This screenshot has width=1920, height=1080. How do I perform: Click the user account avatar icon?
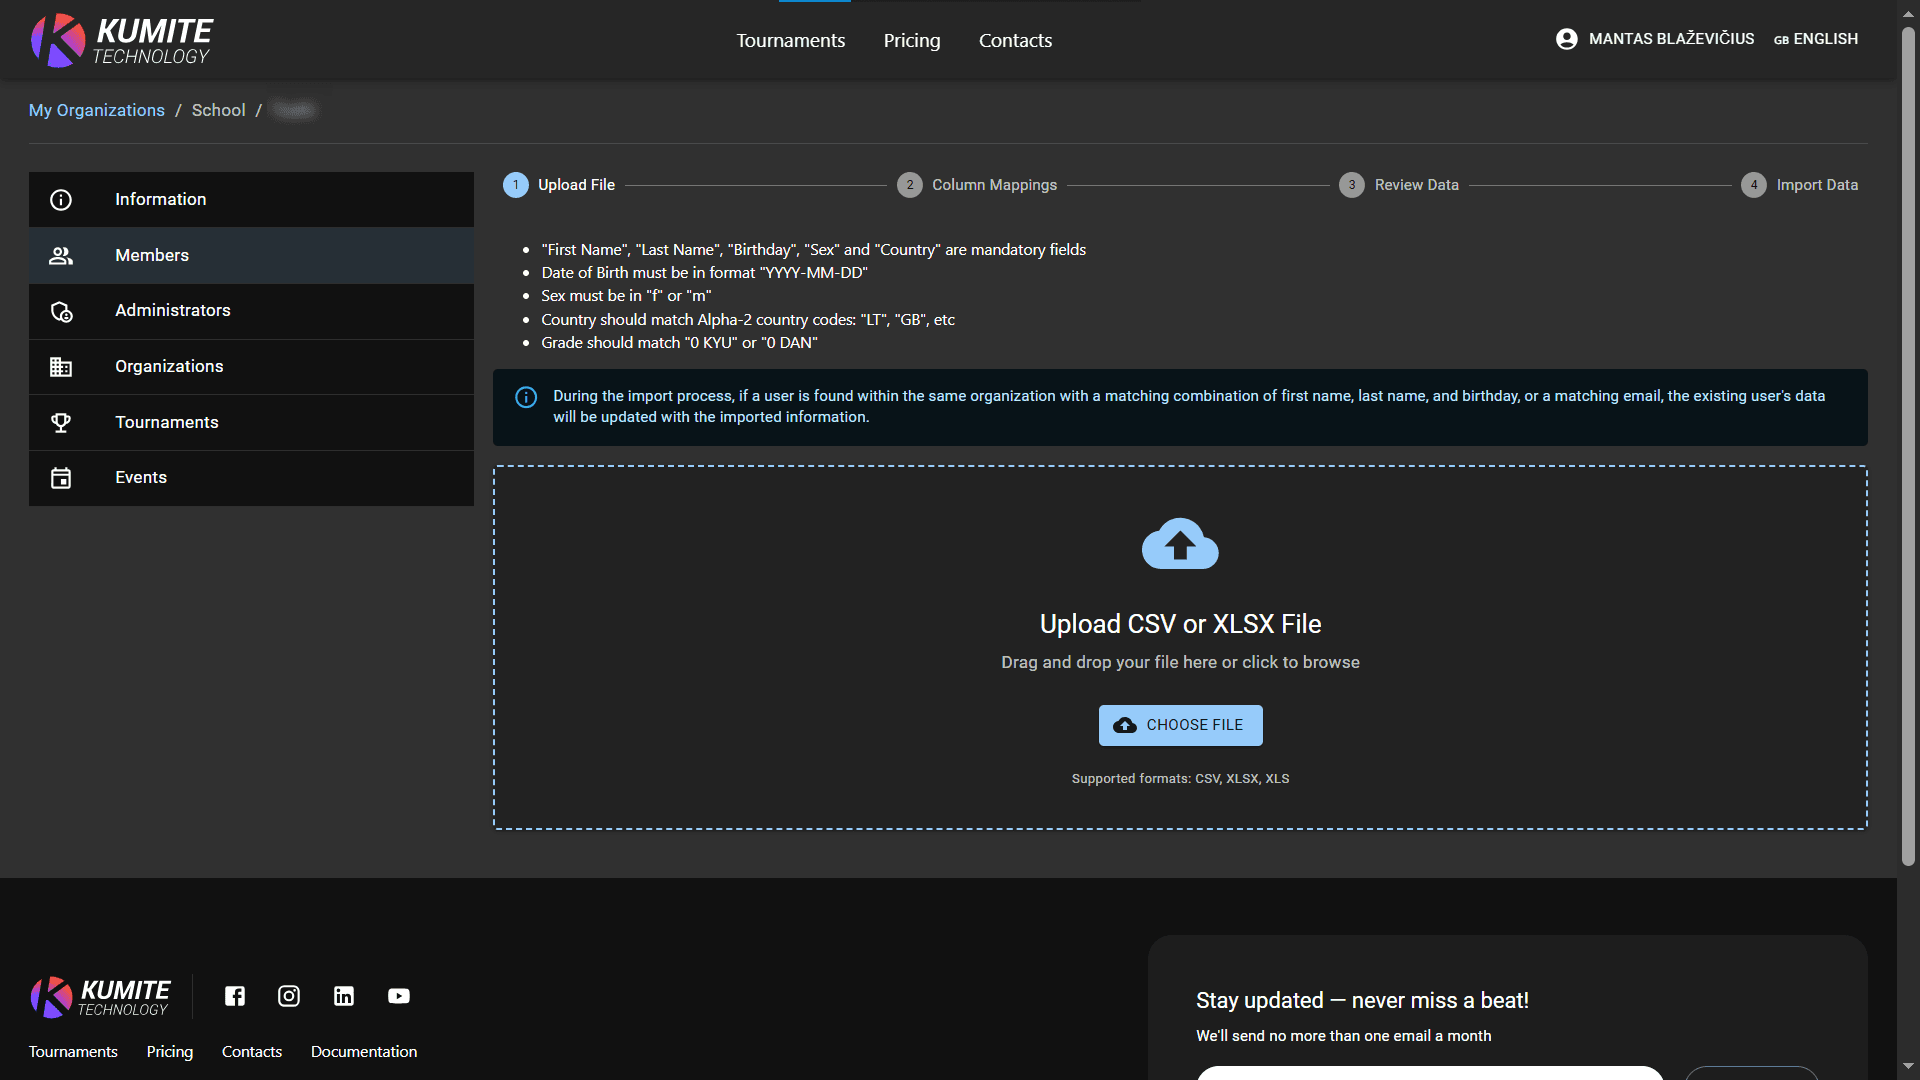click(x=1567, y=39)
